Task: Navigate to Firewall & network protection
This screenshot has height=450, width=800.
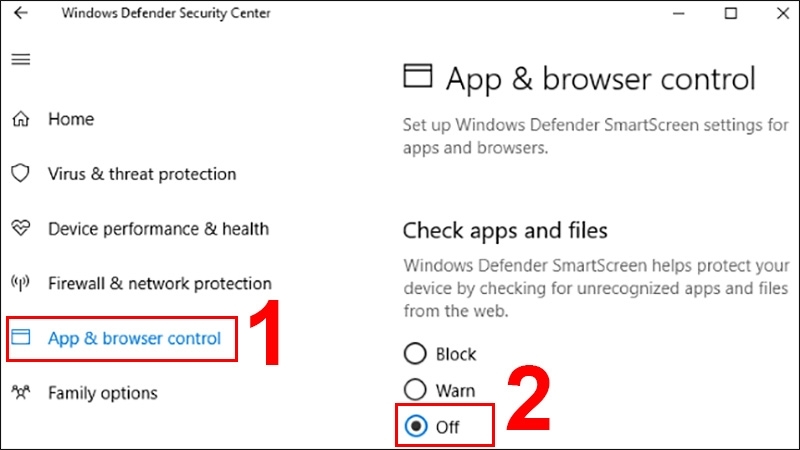Action: tap(159, 284)
